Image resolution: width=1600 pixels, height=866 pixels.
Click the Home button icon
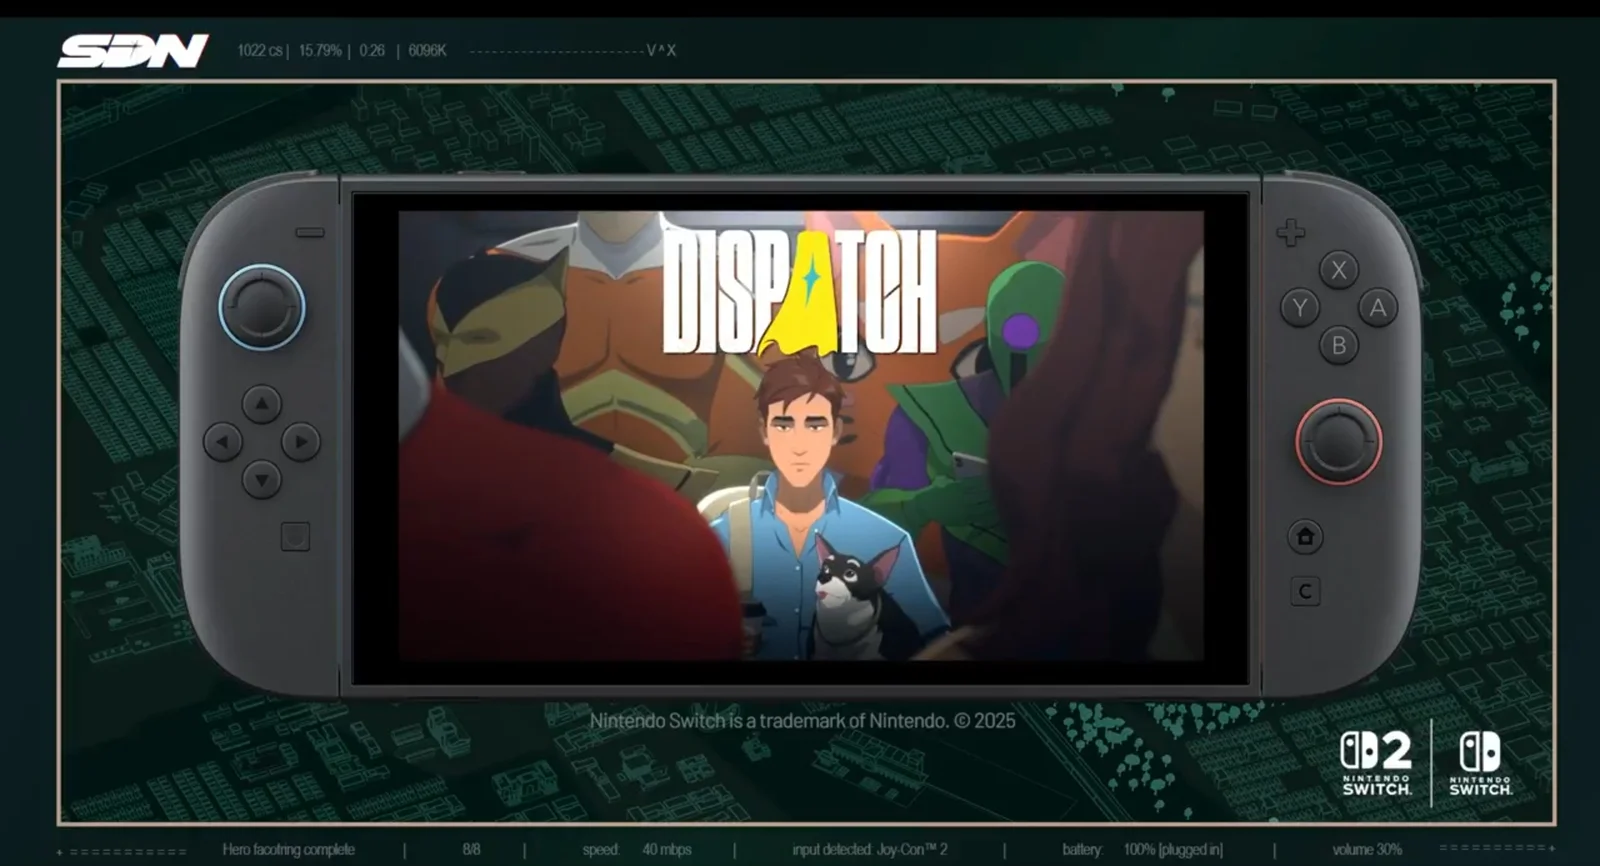pos(1305,537)
